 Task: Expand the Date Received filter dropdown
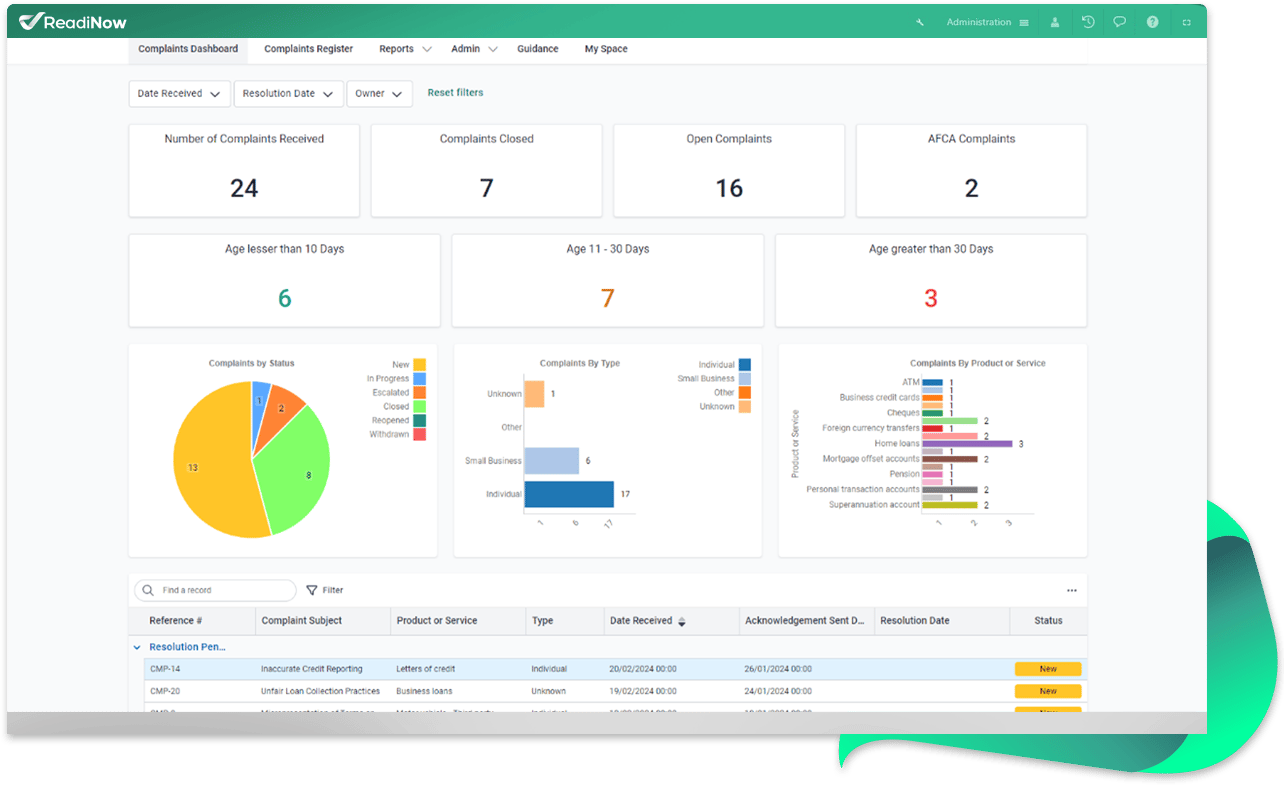pyautogui.click(x=180, y=94)
